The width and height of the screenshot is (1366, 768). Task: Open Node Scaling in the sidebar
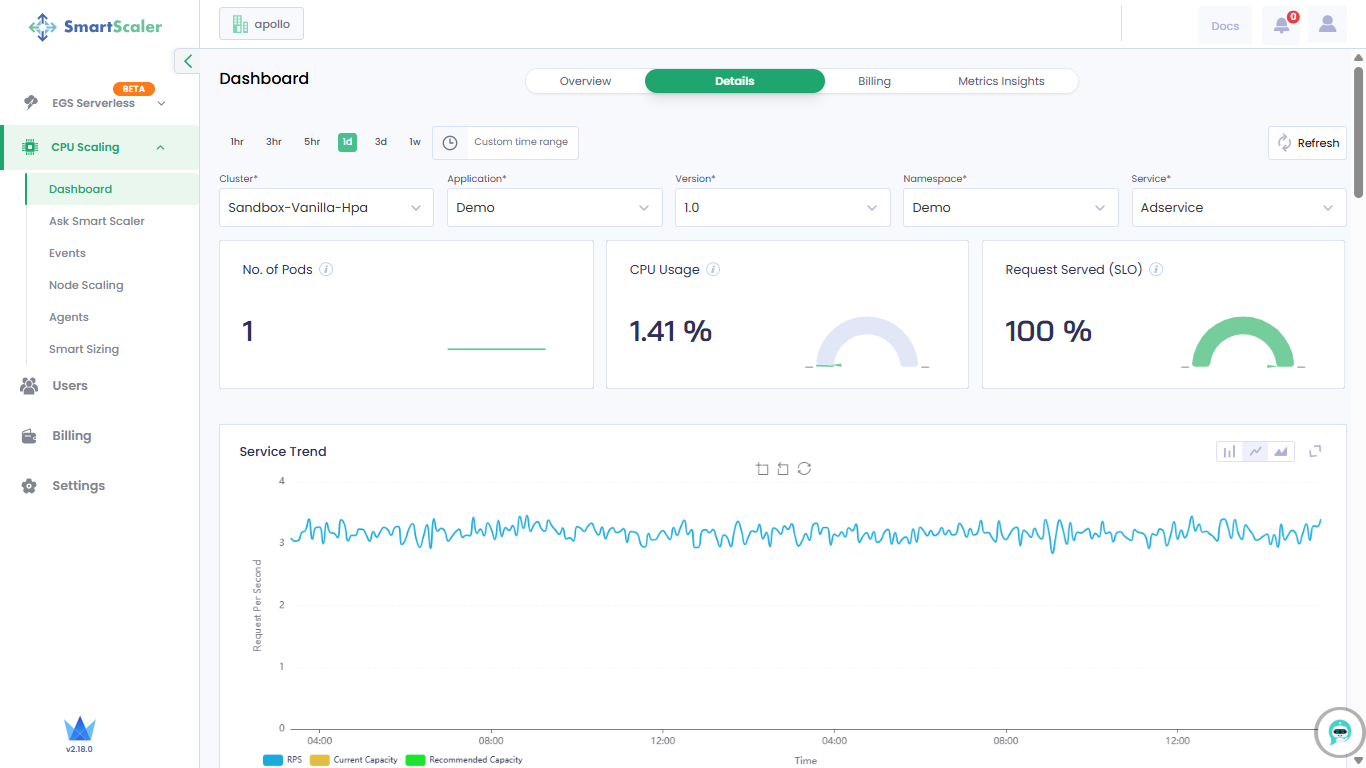pos(86,285)
